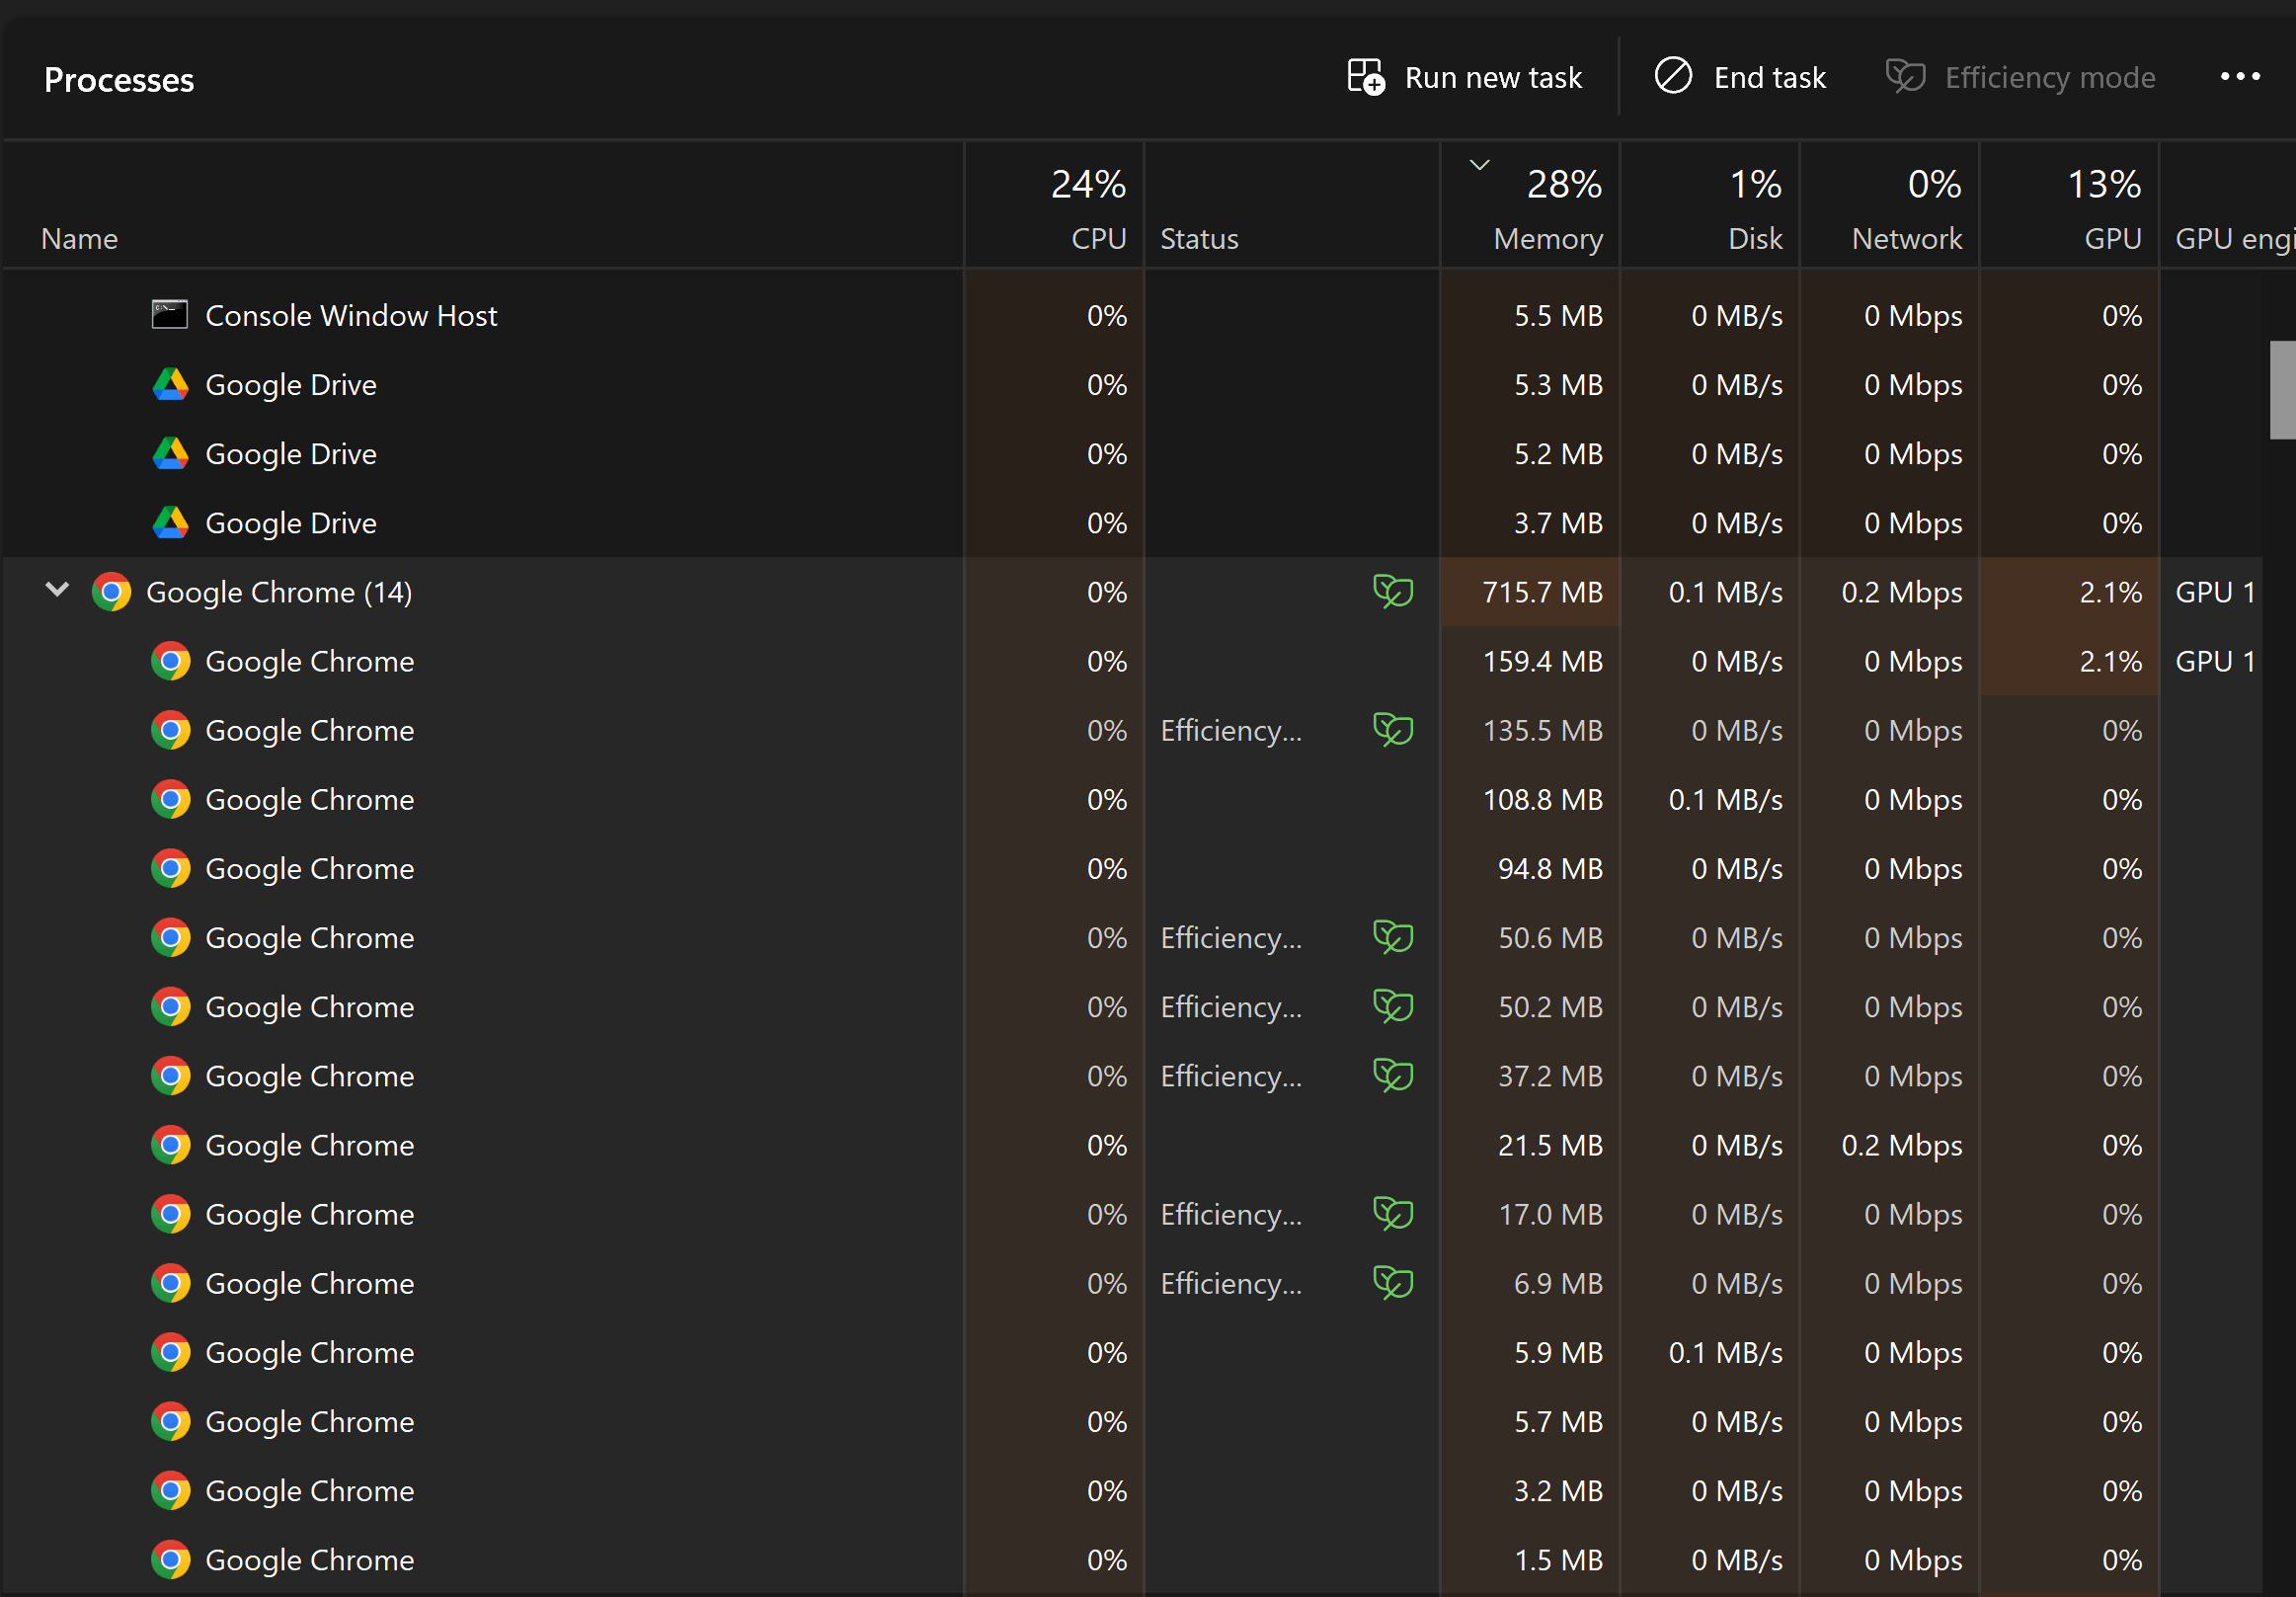This screenshot has width=2296, height=1597.
Task: Click the green leaf icon on Chrome (14) row
Action: pos(1392,592)
